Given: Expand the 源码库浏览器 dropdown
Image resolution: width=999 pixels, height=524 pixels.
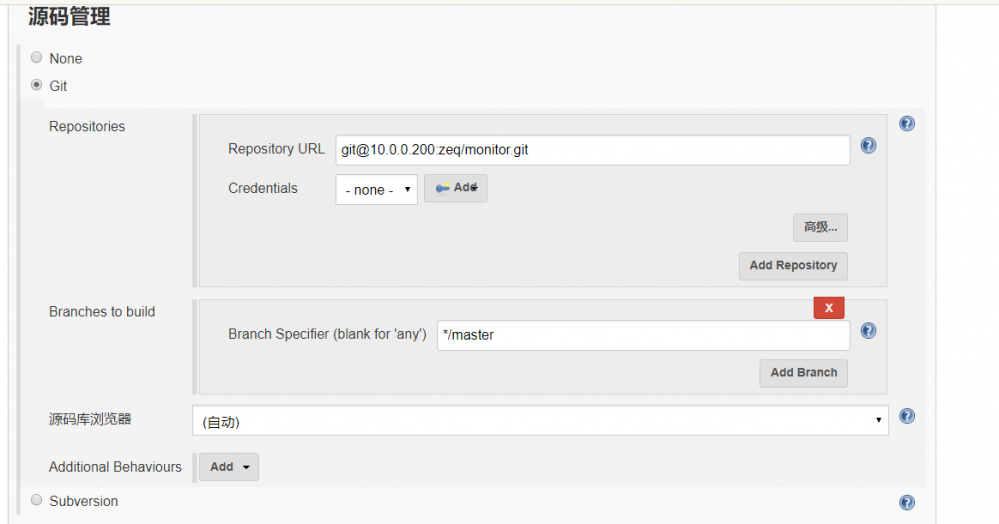Looking at the screenshot, I should [540, 421].
